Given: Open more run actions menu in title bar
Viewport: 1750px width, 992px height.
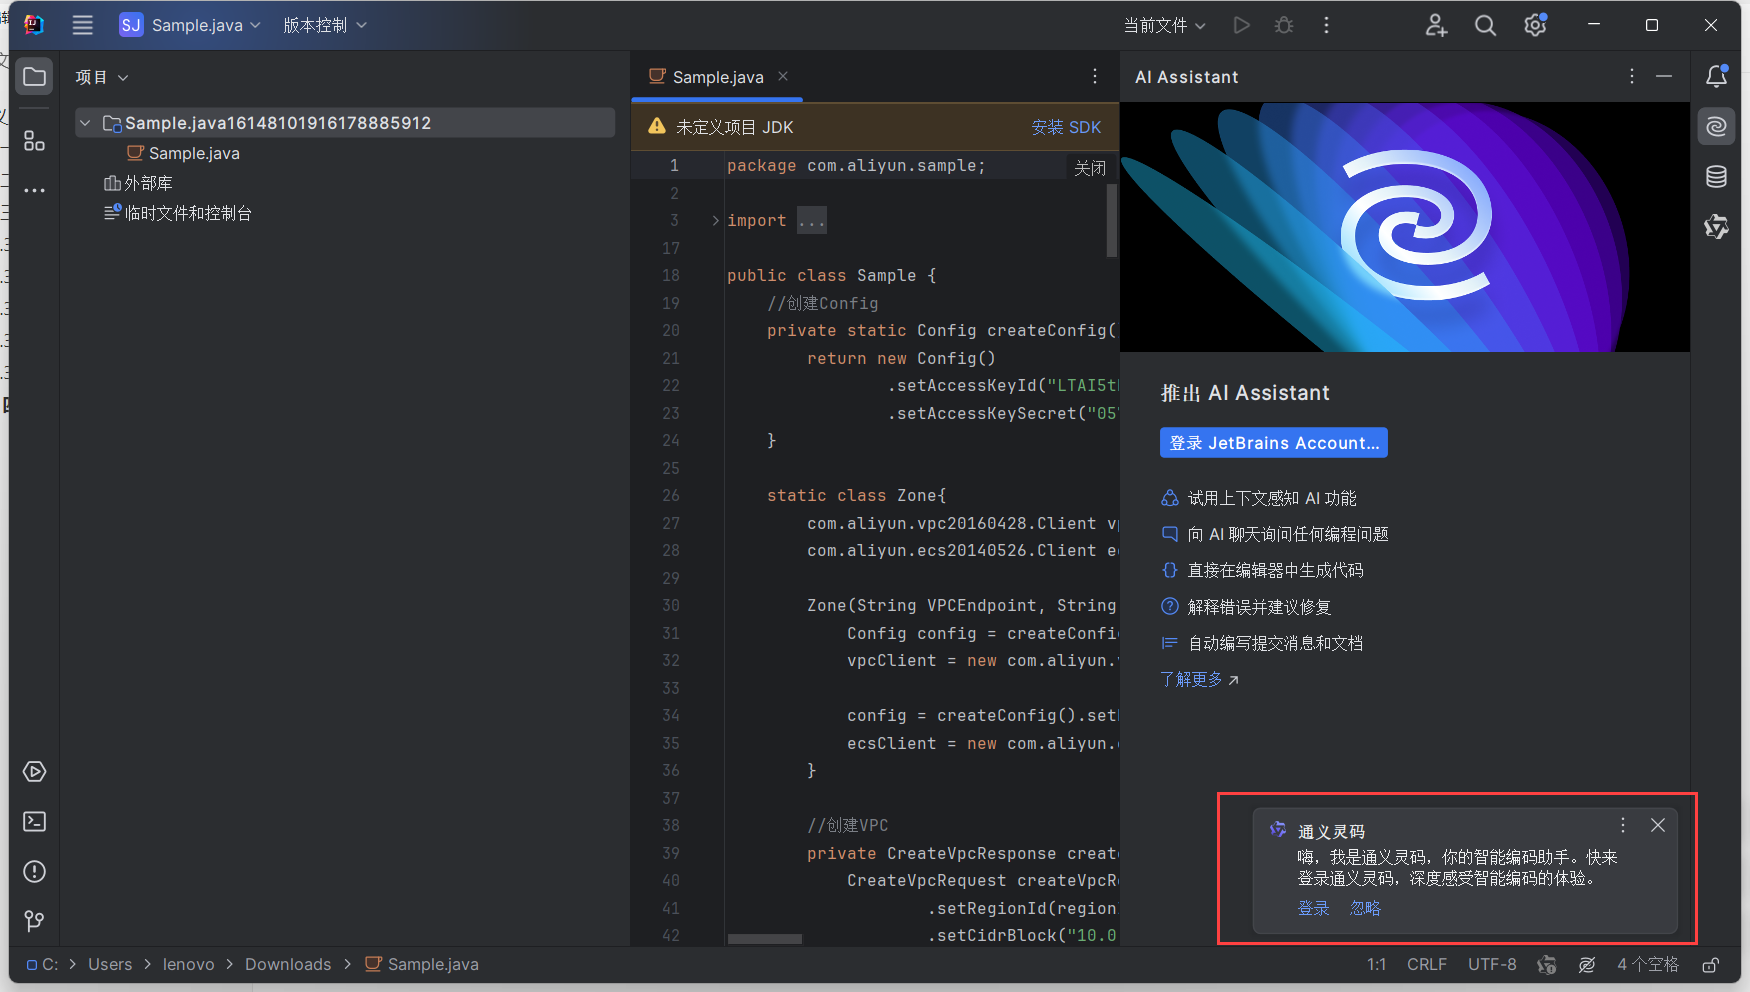Looking at the screenshot, I should [x=1326, y=25].
